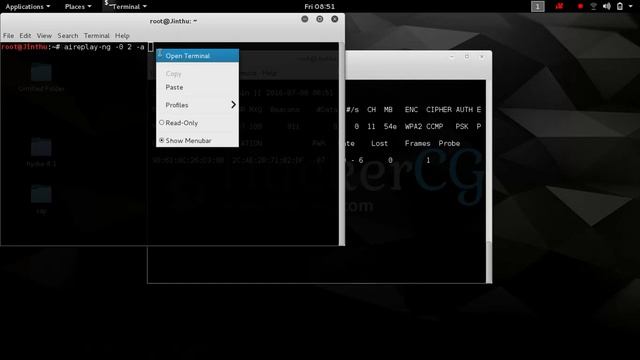Open the Places menu in top bar
The width and height of the screenshot is (640, 360).
pos(78,7)
